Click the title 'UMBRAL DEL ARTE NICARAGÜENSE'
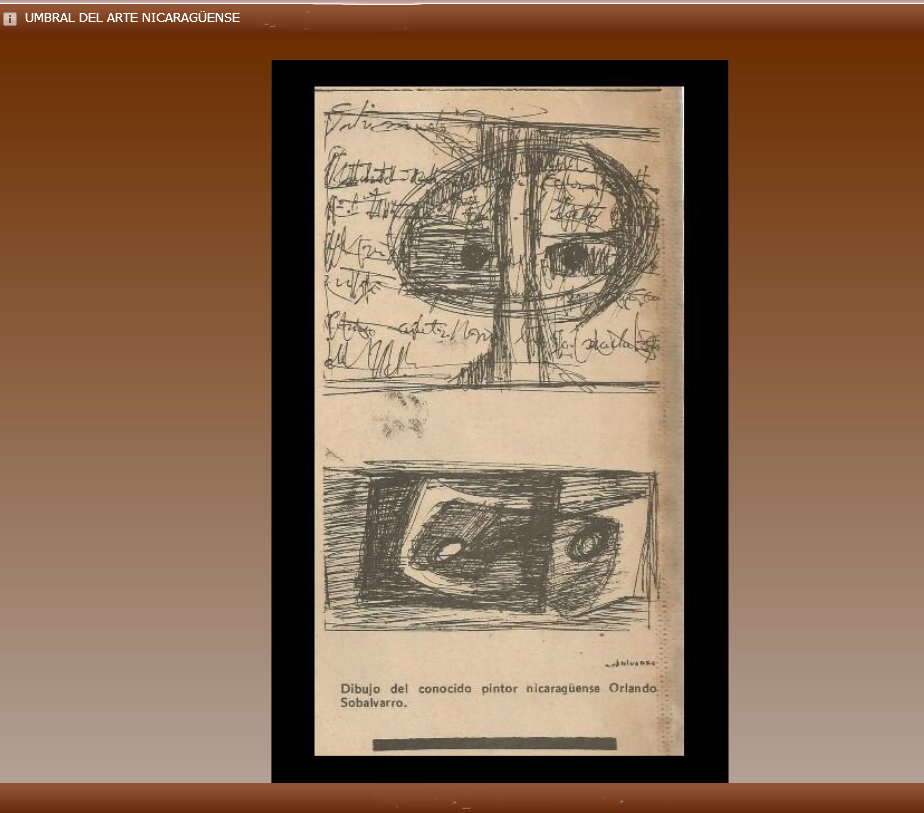The height and width of the screenshot is (813, 924). pos(132,18)
